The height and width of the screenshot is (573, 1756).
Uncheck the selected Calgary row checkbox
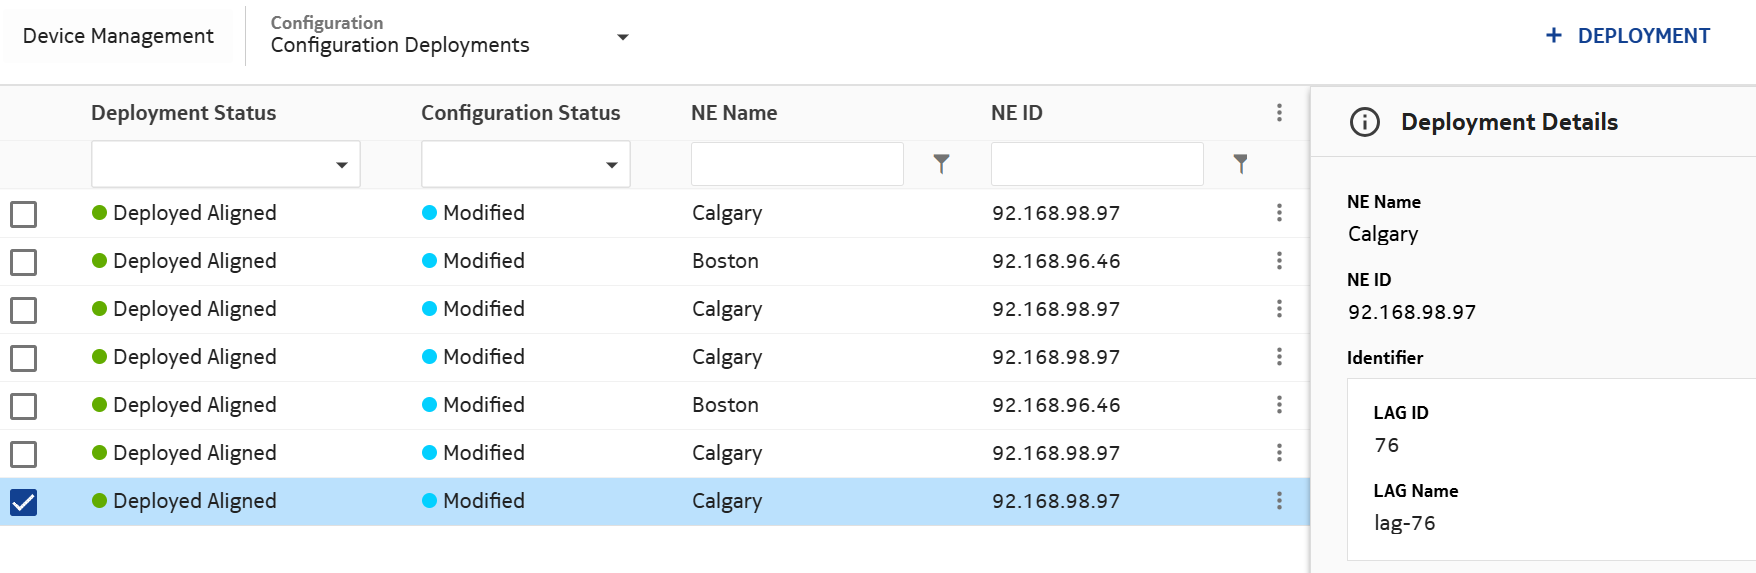point(23,502)
